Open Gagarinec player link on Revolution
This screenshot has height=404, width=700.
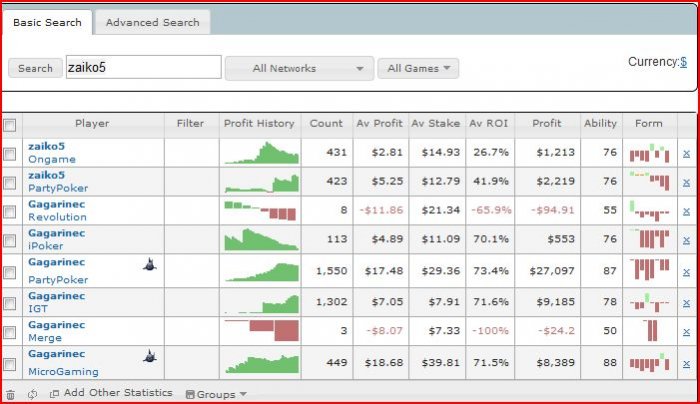[57, 204]
